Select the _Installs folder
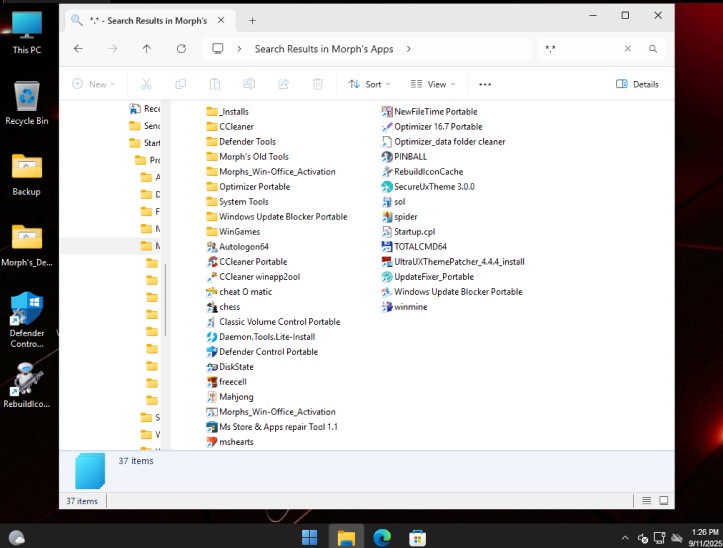The image size is (723, 548). pyautogui.click(x=228, y=112)
